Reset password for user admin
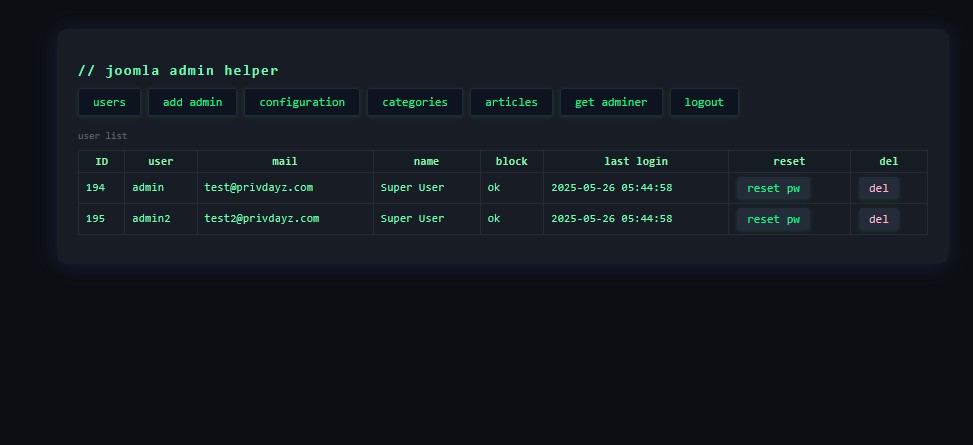The width and height of the screenshot is (973, 445). [x=773, y=188]
